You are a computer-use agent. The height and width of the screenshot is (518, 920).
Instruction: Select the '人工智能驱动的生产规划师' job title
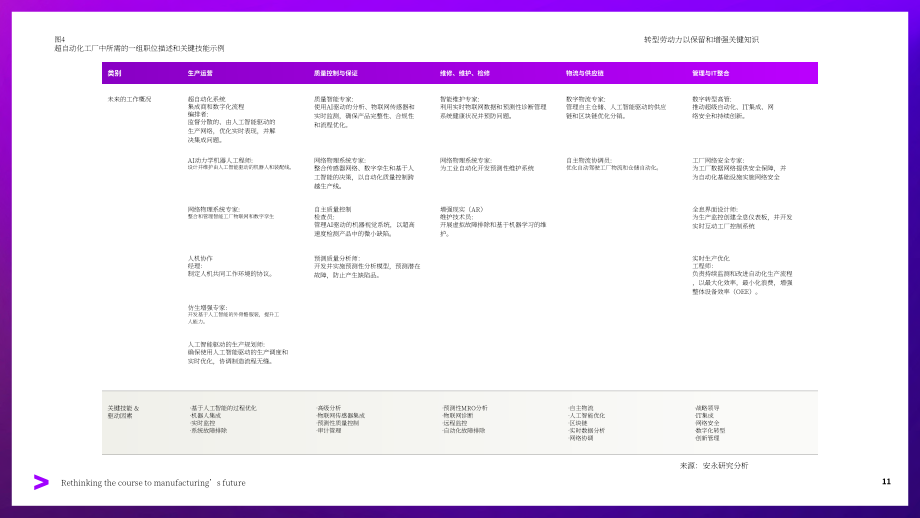click(x=226, y=344)
